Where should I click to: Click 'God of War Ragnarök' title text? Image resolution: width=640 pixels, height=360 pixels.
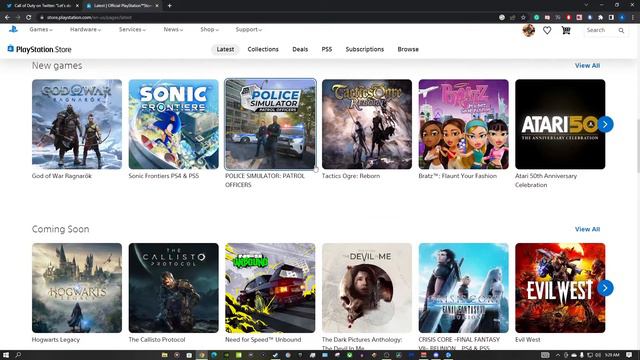tap(62, 176)
